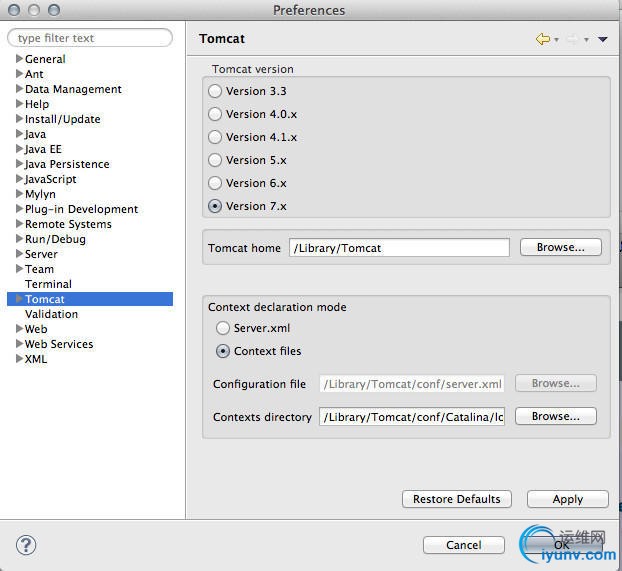Open the back history dropdown arrow
622x571 pixels.
coord(556,40)
